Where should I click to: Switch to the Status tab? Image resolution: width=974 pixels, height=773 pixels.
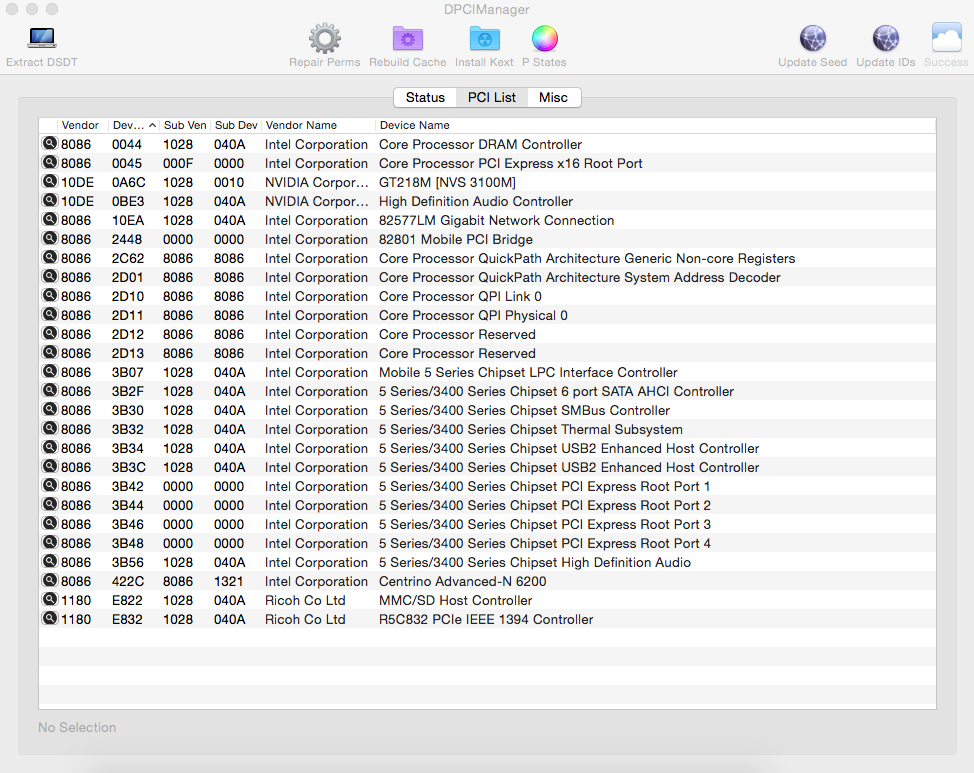pos(425,97)
